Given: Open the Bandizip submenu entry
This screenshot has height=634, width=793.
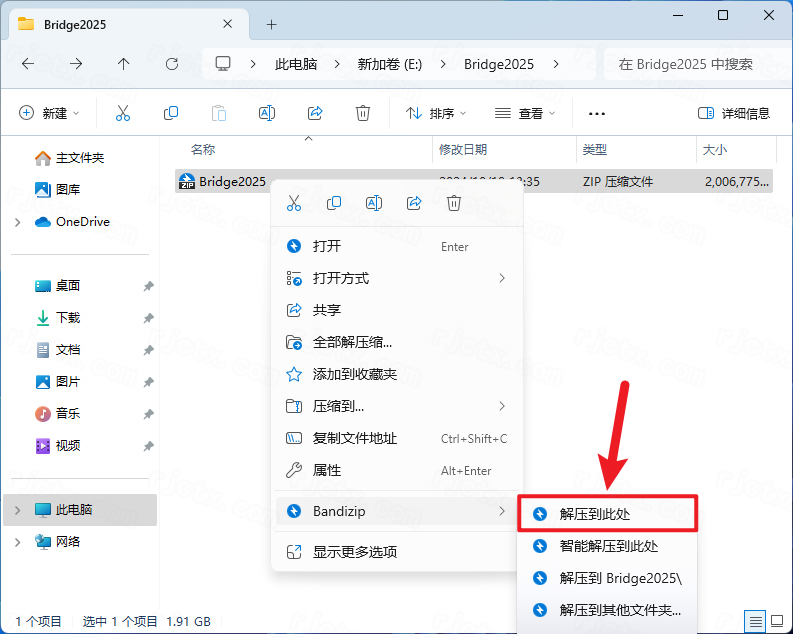Looking at the screenshot, I should click(x=396, y=511).
